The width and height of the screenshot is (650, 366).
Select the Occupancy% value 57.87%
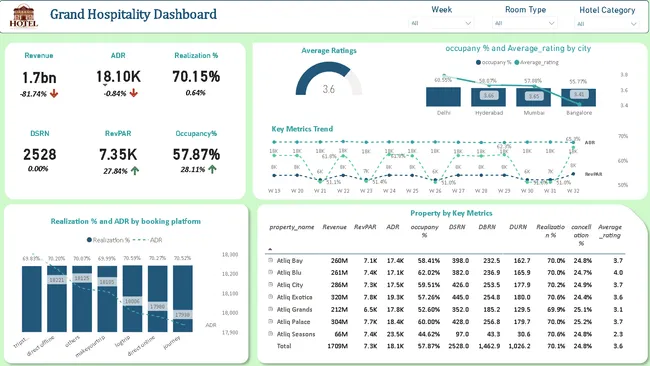click(x=196, y=155)
